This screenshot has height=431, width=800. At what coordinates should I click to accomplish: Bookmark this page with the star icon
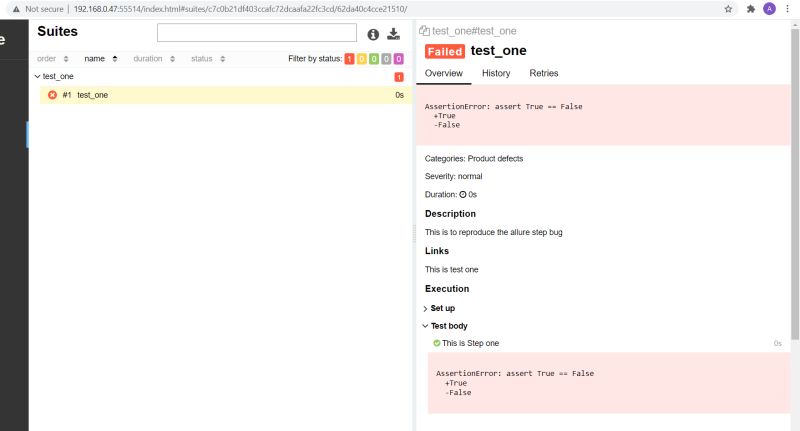click(x=728, y=9)
